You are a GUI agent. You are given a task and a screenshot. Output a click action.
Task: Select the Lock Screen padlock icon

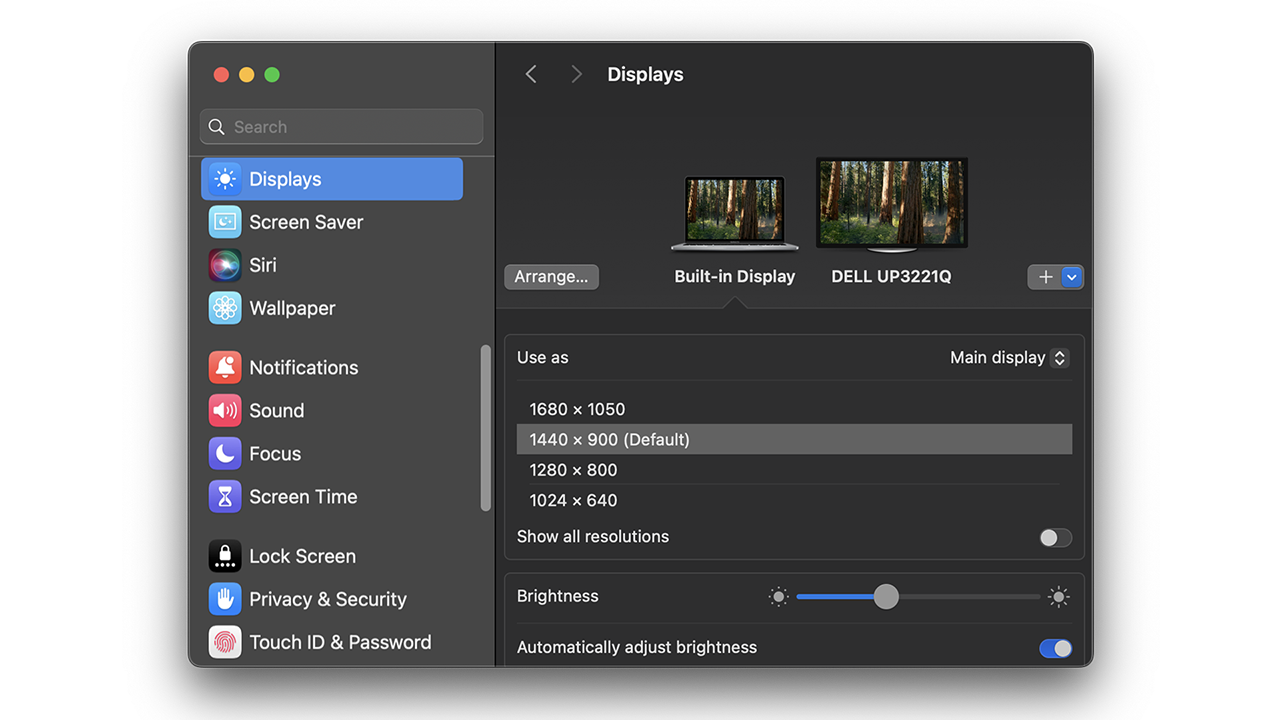tap(225, 556)
